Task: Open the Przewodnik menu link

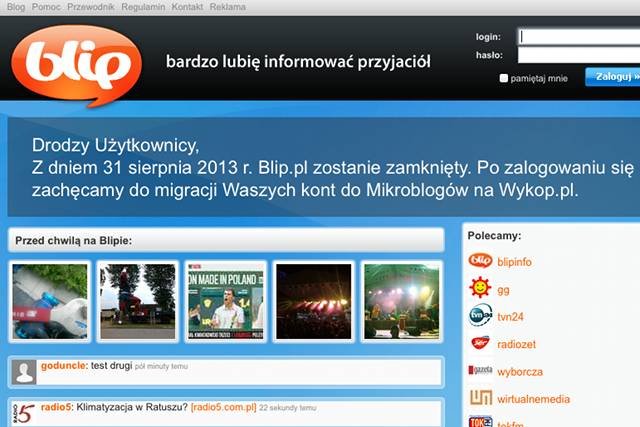Action: [x=91, y=7]
